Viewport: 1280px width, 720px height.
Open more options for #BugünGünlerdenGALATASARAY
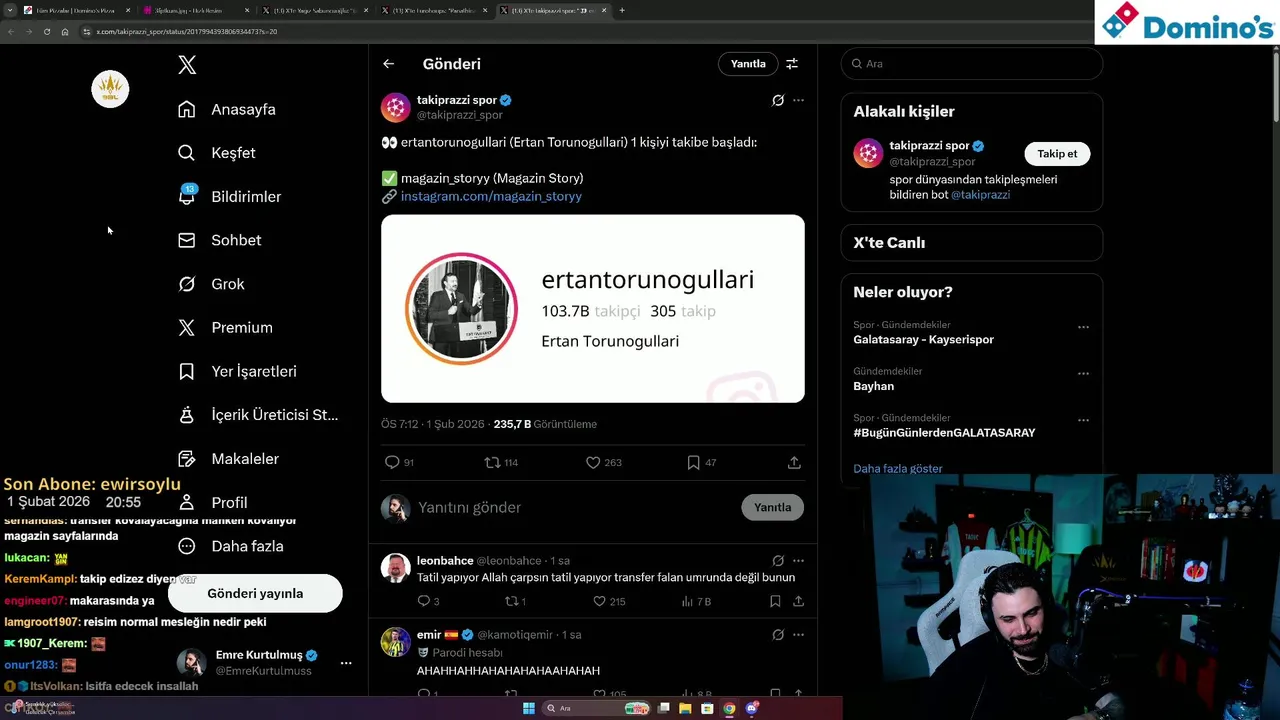(x=1083, y=420)
